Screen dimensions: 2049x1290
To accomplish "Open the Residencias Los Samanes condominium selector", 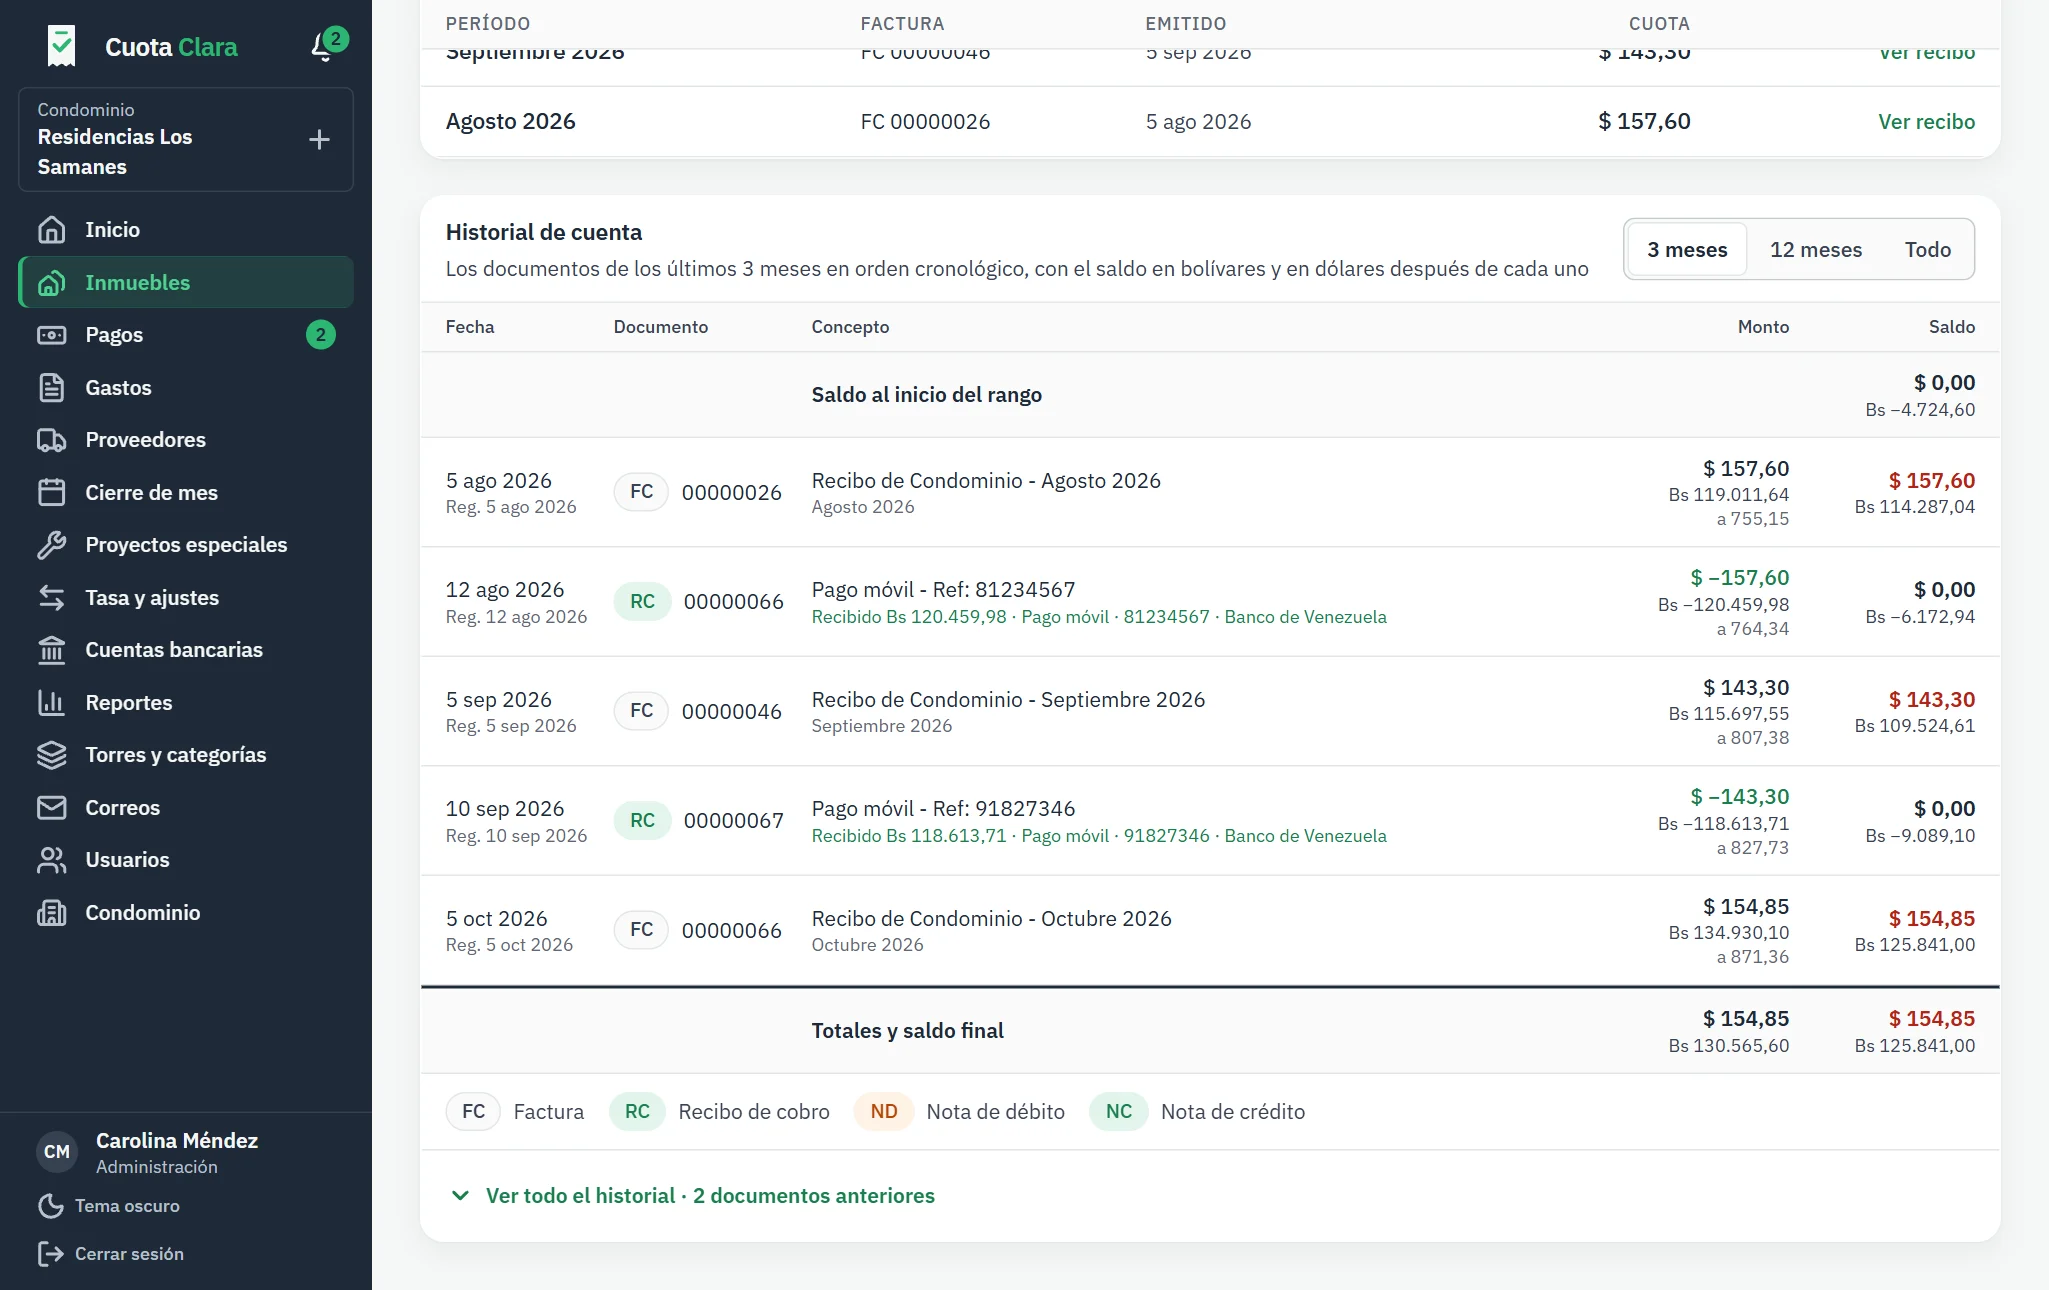I will [x=186, y=139].
